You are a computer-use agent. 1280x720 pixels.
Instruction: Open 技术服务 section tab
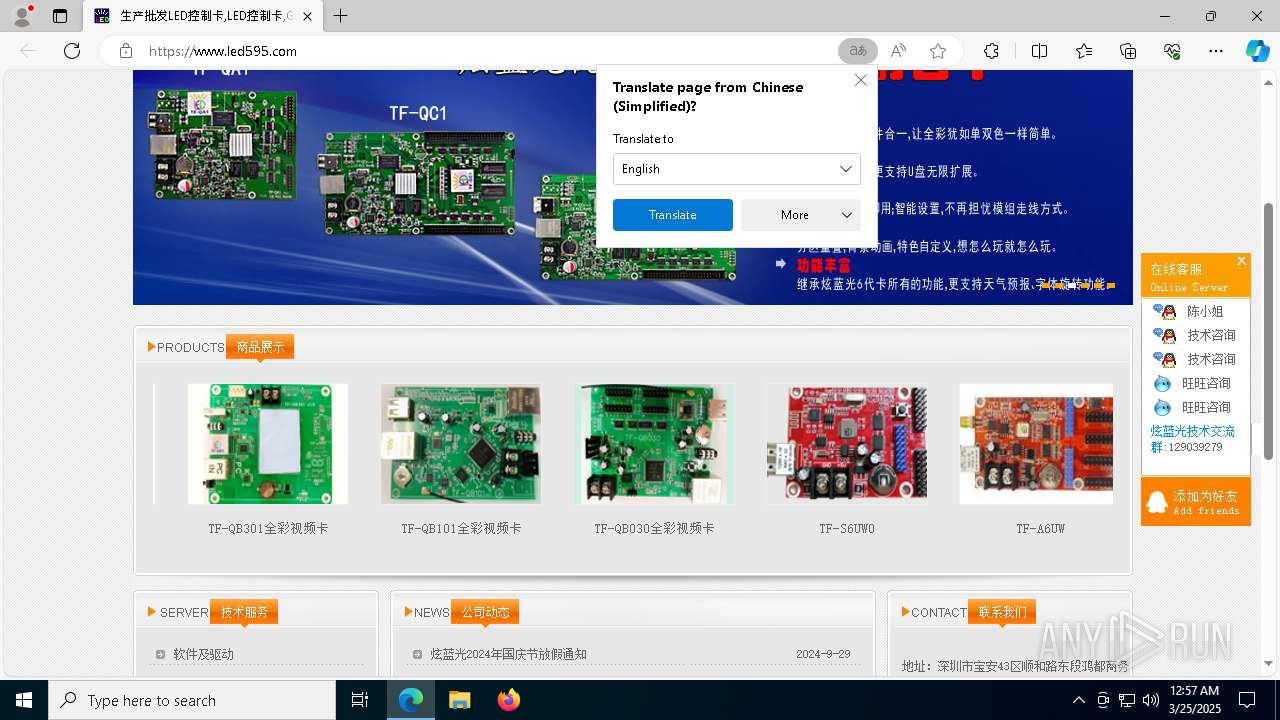point(244,612)
